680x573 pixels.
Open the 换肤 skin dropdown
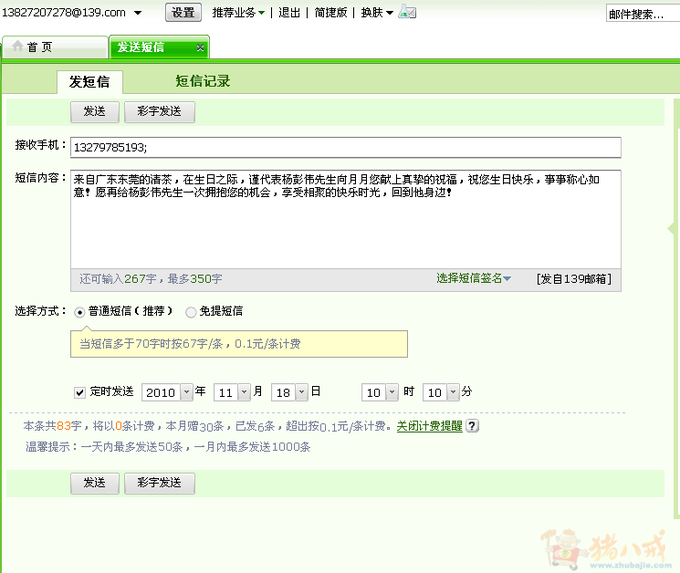377,13
